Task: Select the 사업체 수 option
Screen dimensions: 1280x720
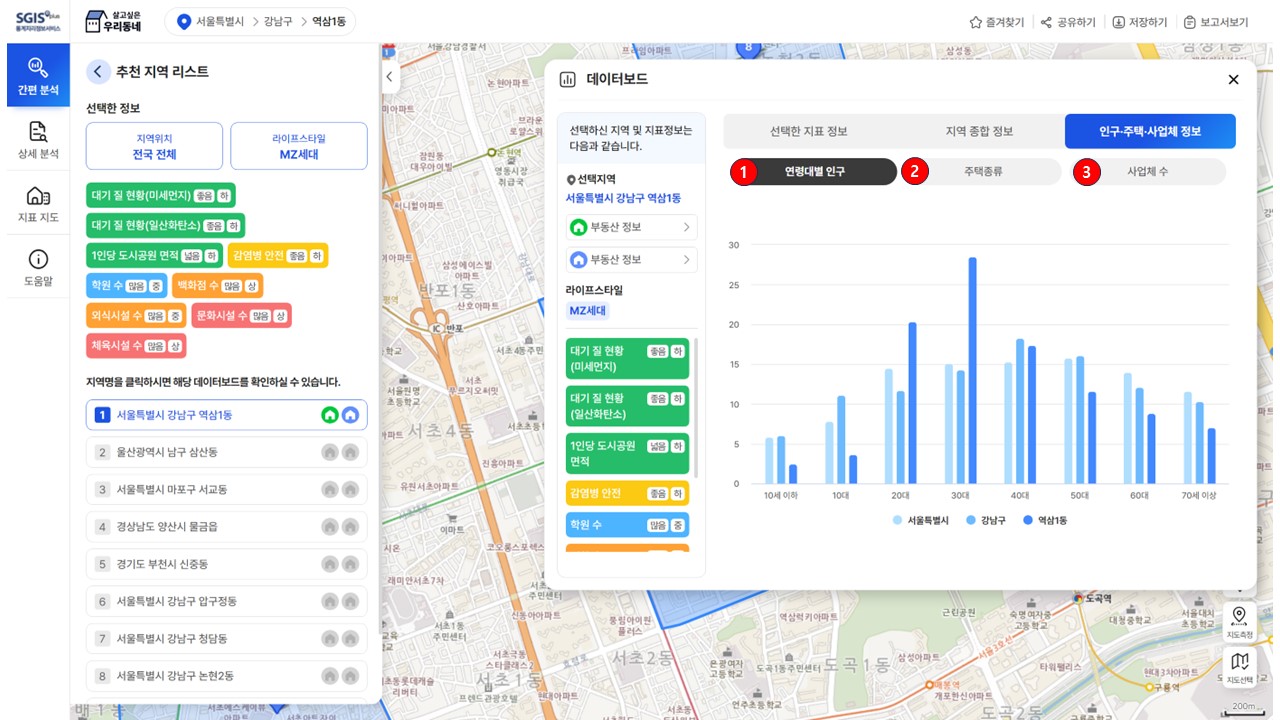Action: point(1148,172)
